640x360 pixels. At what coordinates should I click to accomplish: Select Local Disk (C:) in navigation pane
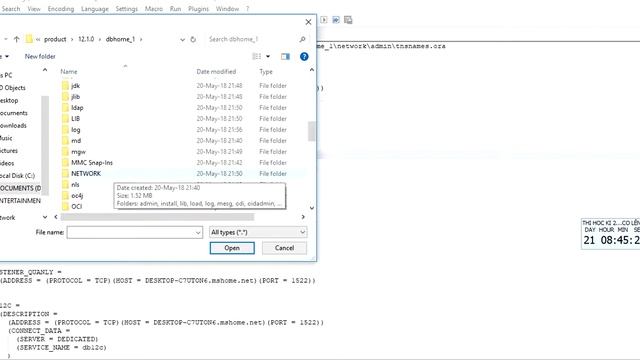[18, 176]
